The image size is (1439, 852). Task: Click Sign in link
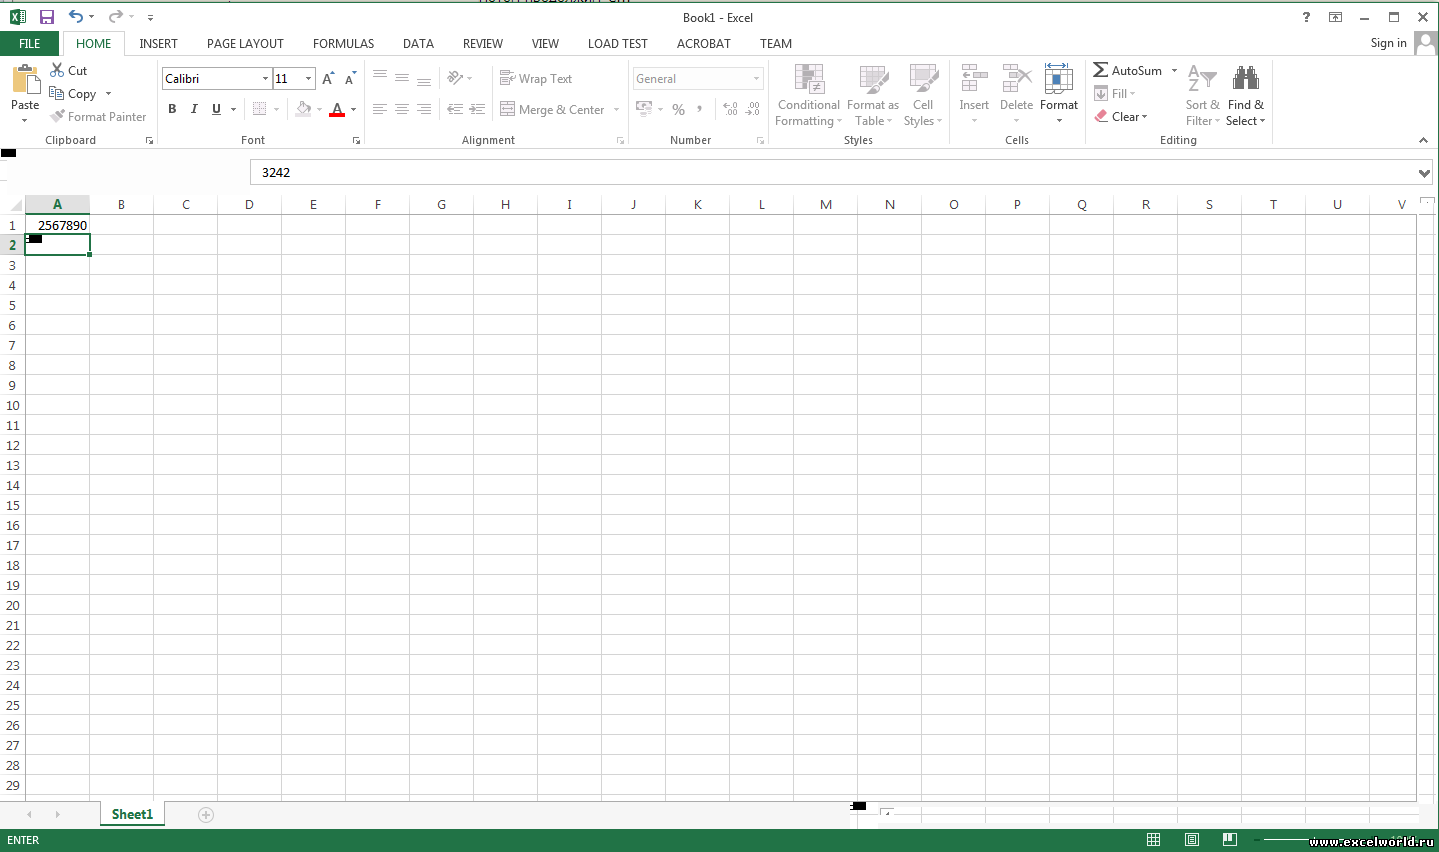coord(1388,43)
